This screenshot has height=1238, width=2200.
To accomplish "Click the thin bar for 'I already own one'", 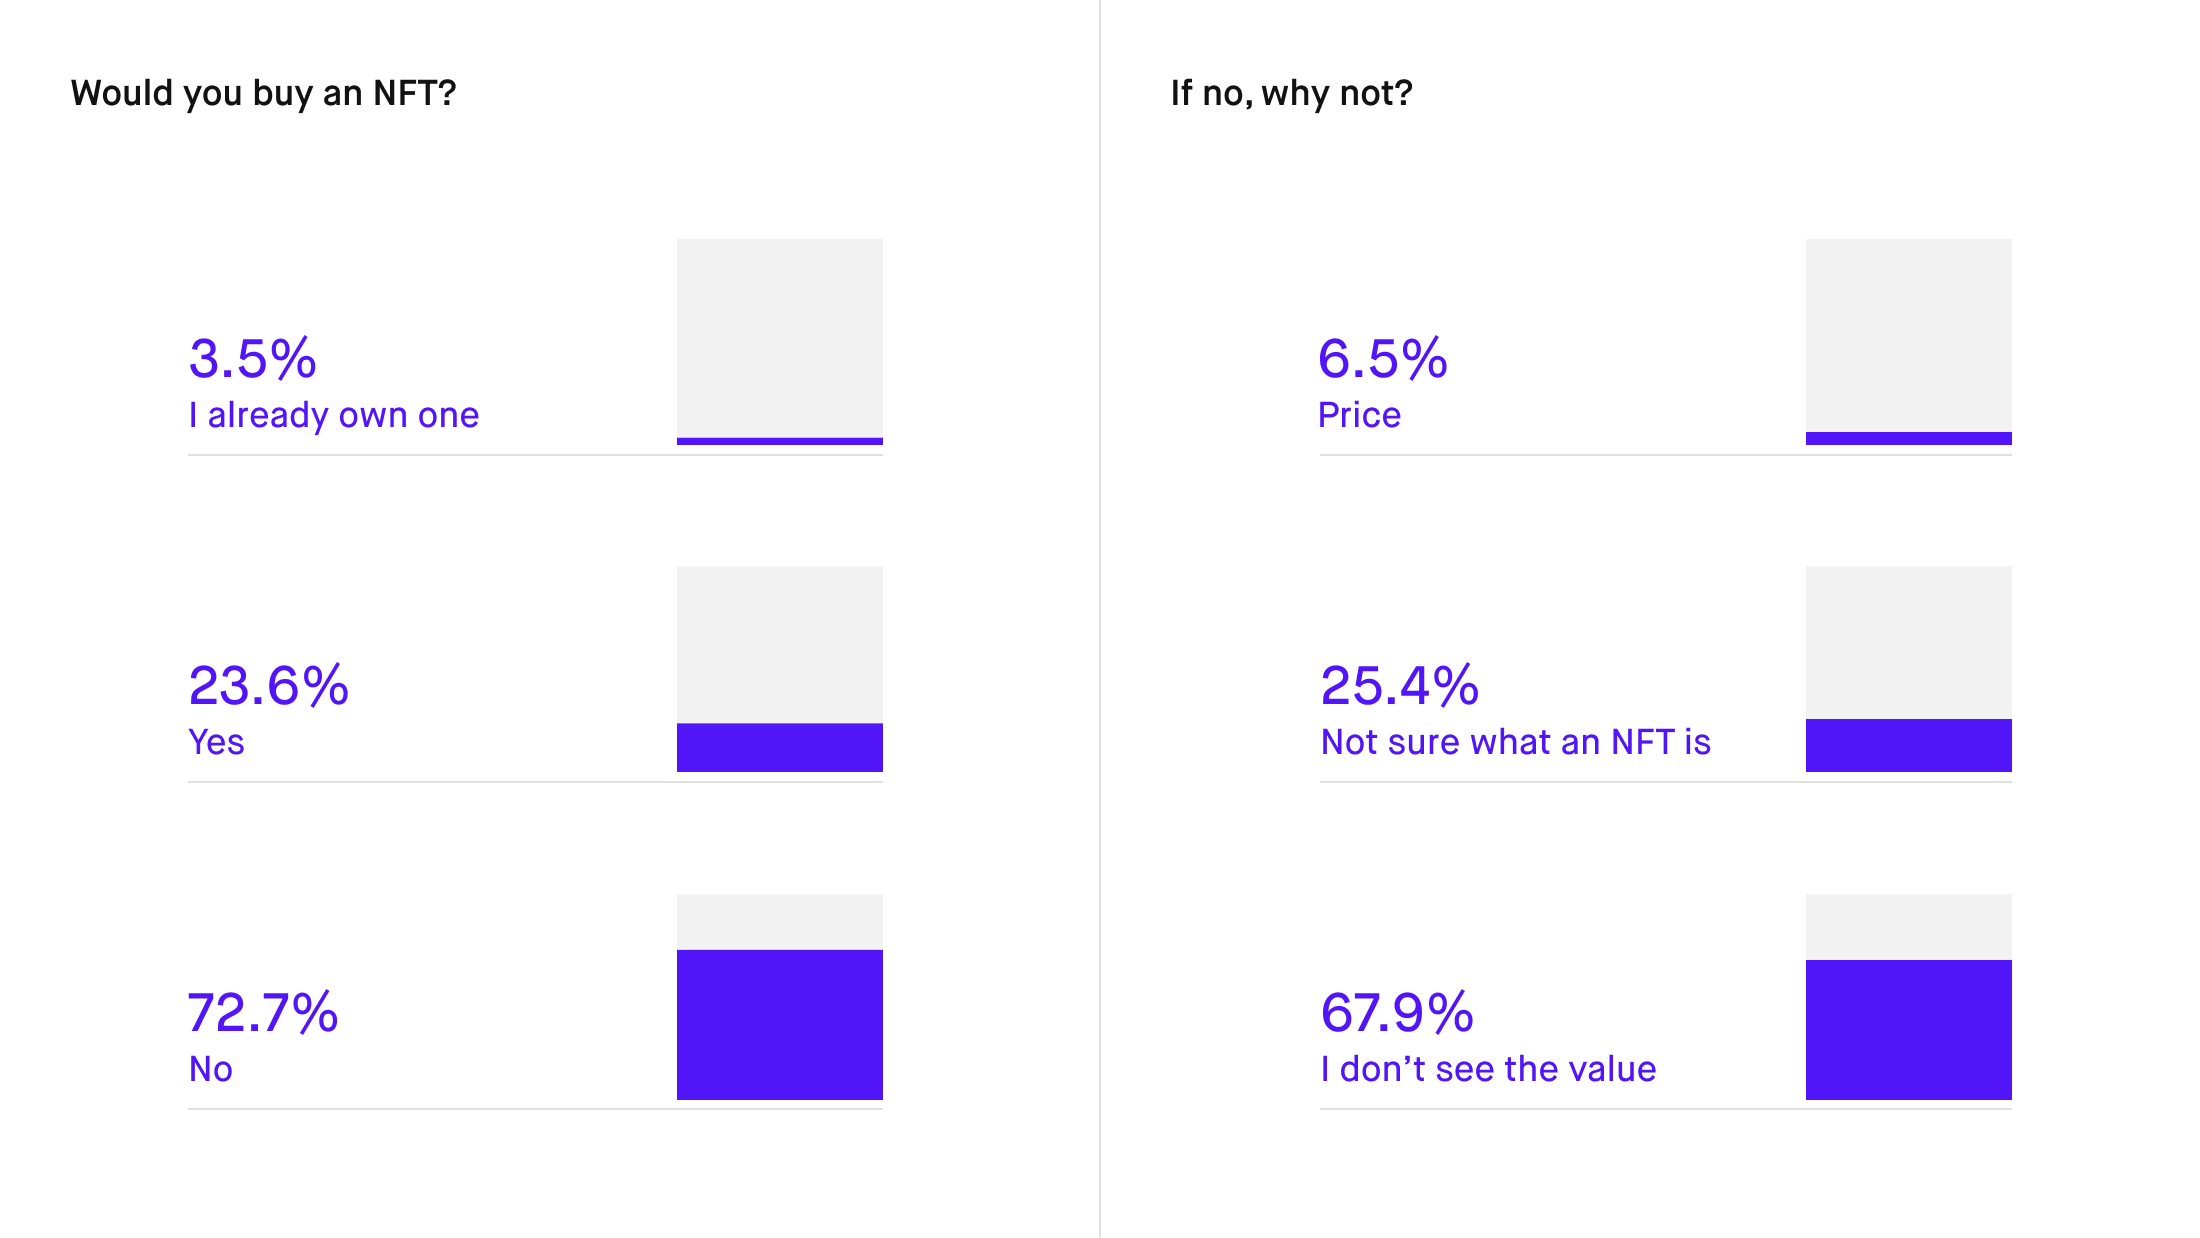I will click(x=780, y=441).
